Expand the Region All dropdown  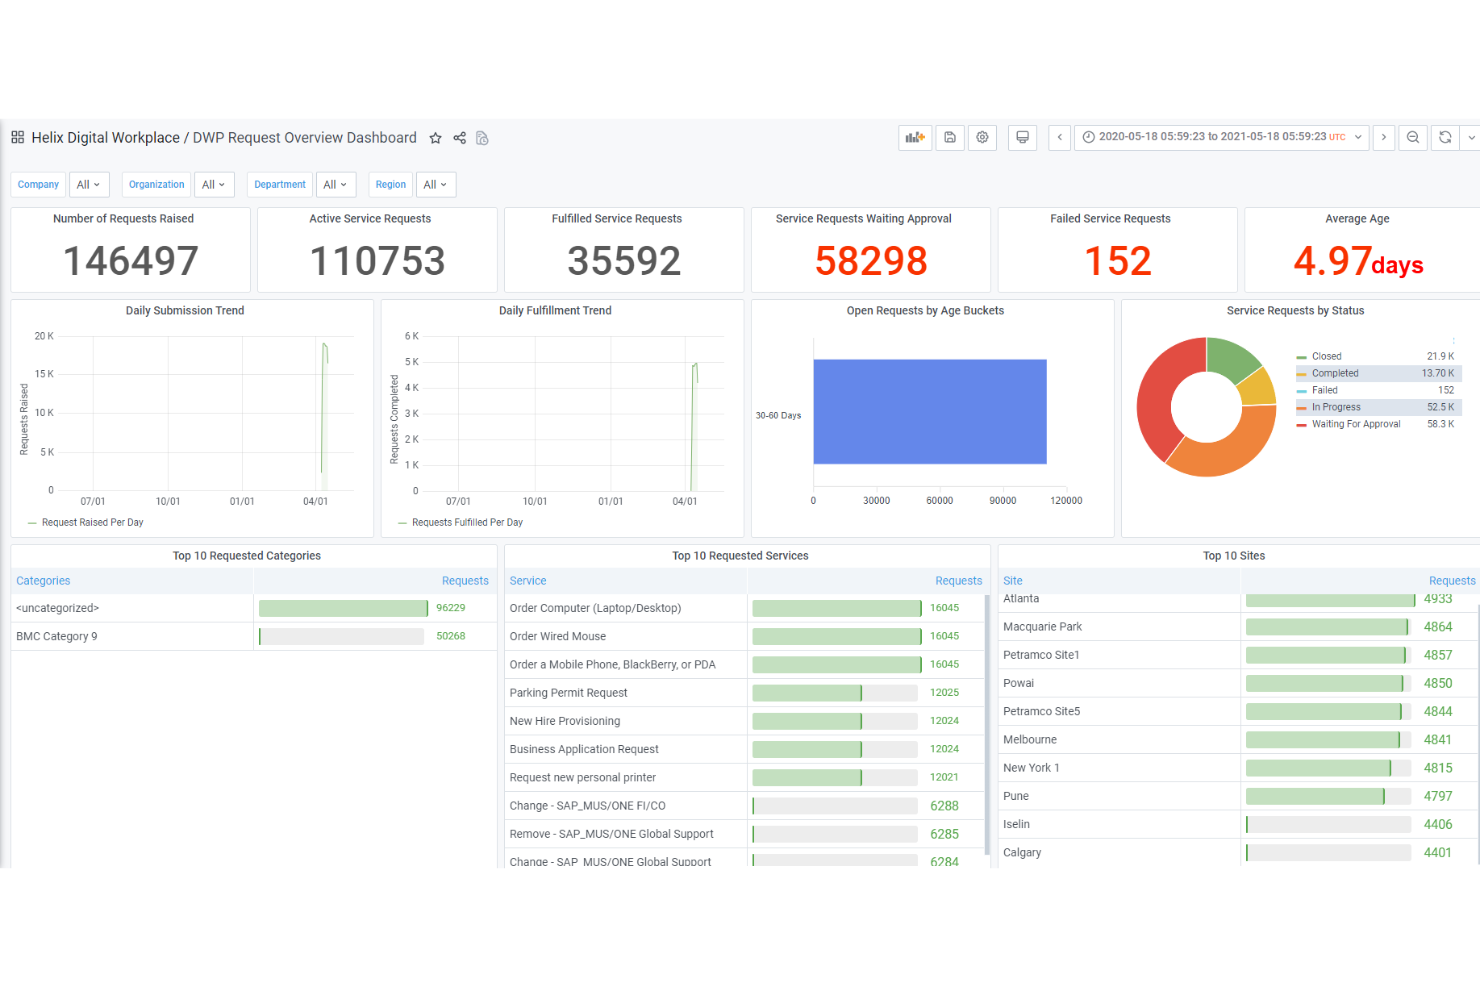436,184
